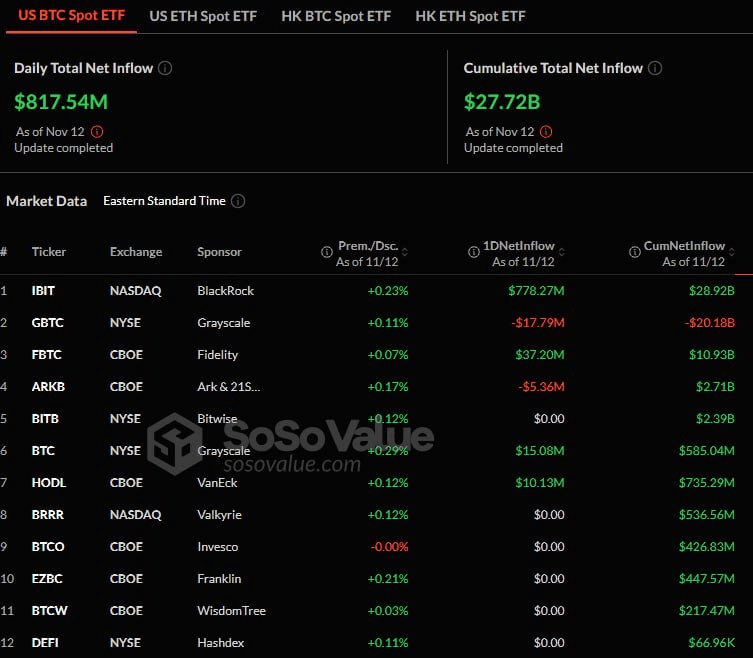This screenshot has width=753, height=658.
Task: Click info icon beside Daily Total Net Inflow
Action: (x=165, y=68)
